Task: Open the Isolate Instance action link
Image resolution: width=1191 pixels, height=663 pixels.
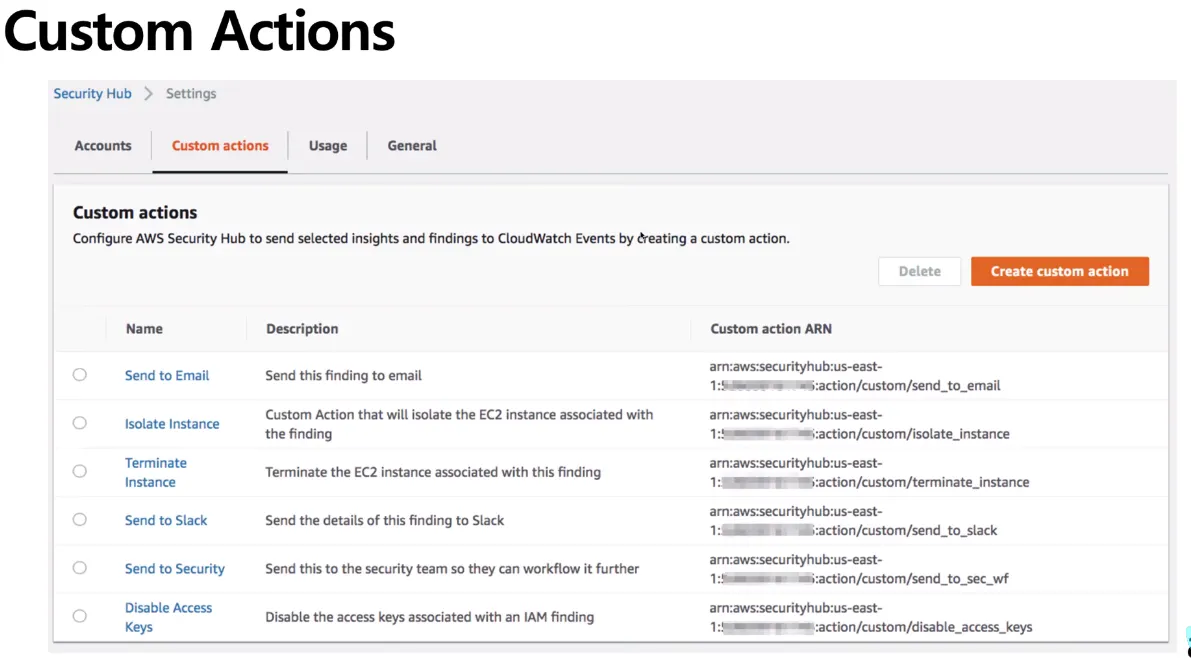Action: [x=172, y=424]
